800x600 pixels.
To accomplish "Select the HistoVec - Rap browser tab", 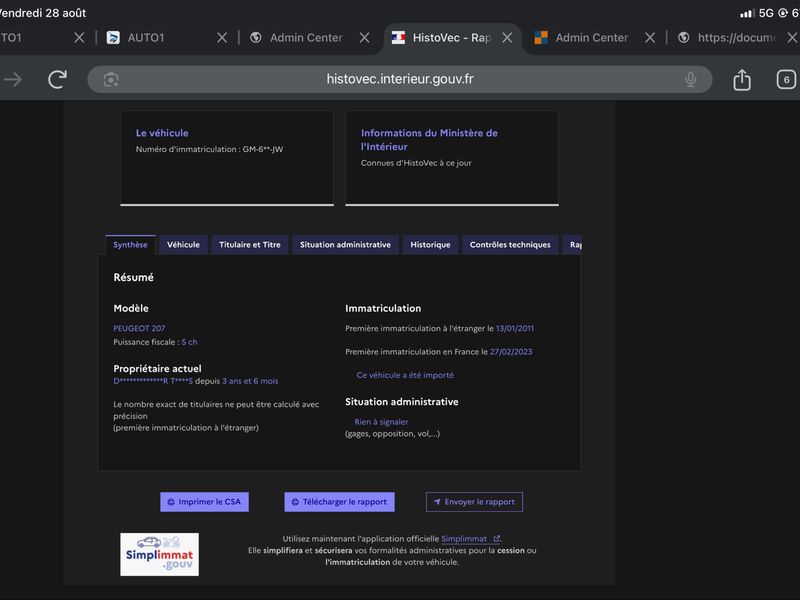I will click(452, 38).
